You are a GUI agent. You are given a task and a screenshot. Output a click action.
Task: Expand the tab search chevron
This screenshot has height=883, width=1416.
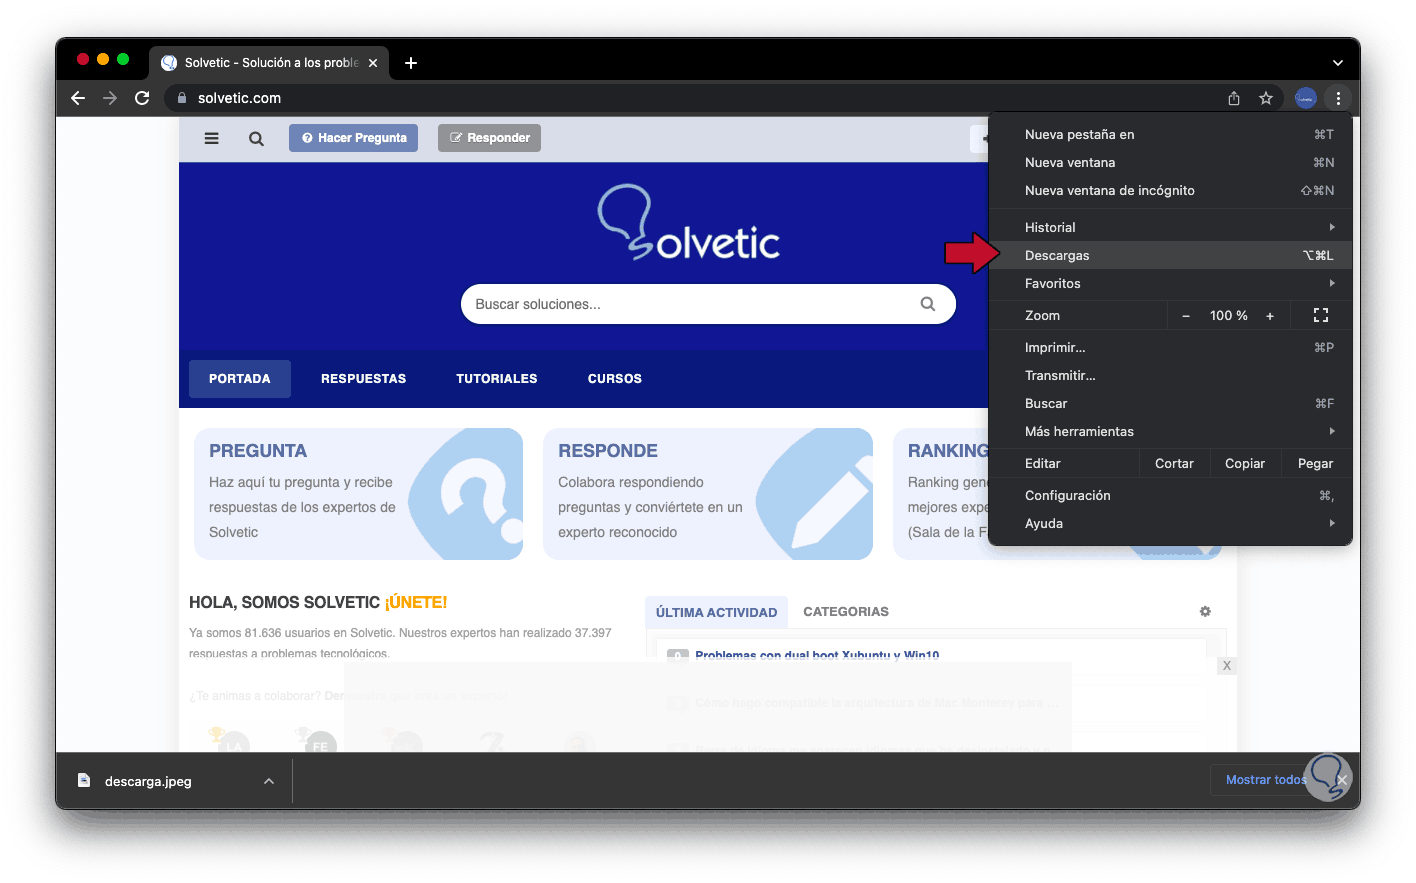1338,63
